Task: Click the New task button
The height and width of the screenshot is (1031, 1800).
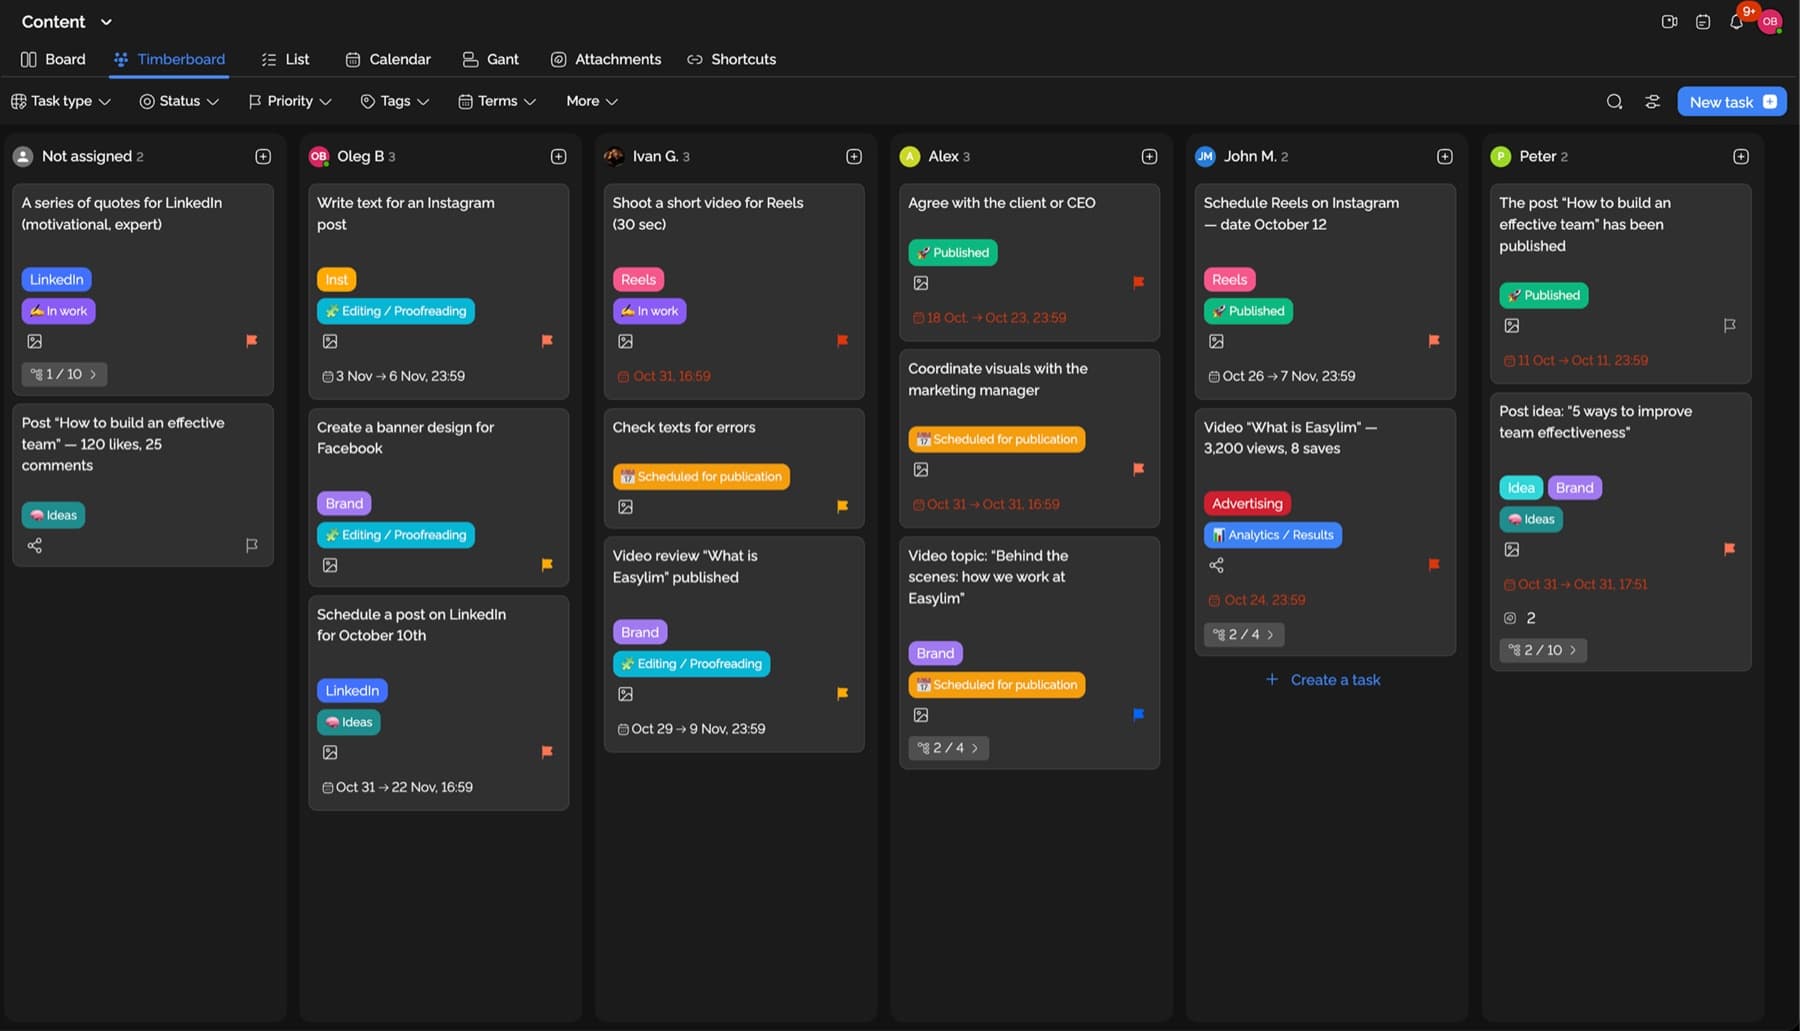Action: point(1732,101)
